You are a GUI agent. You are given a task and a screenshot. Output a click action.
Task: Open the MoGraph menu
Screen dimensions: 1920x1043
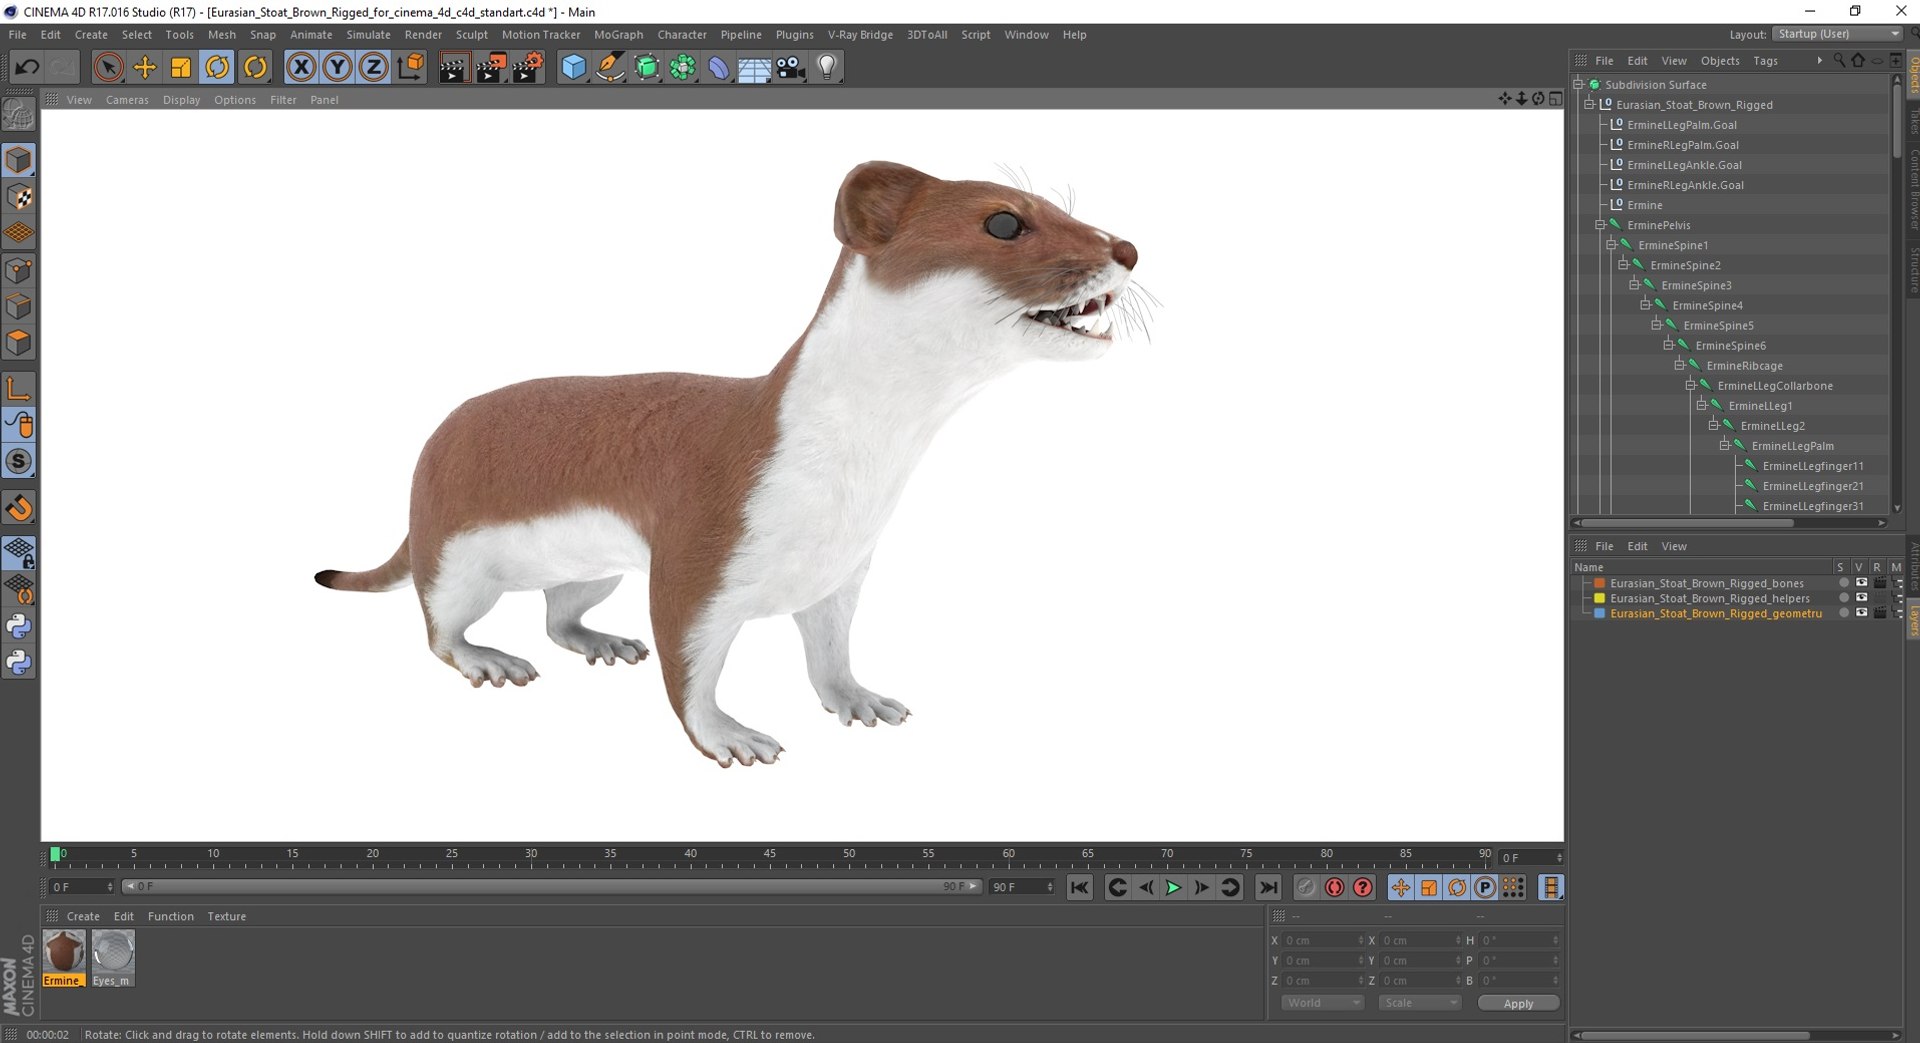click(618, 34)
